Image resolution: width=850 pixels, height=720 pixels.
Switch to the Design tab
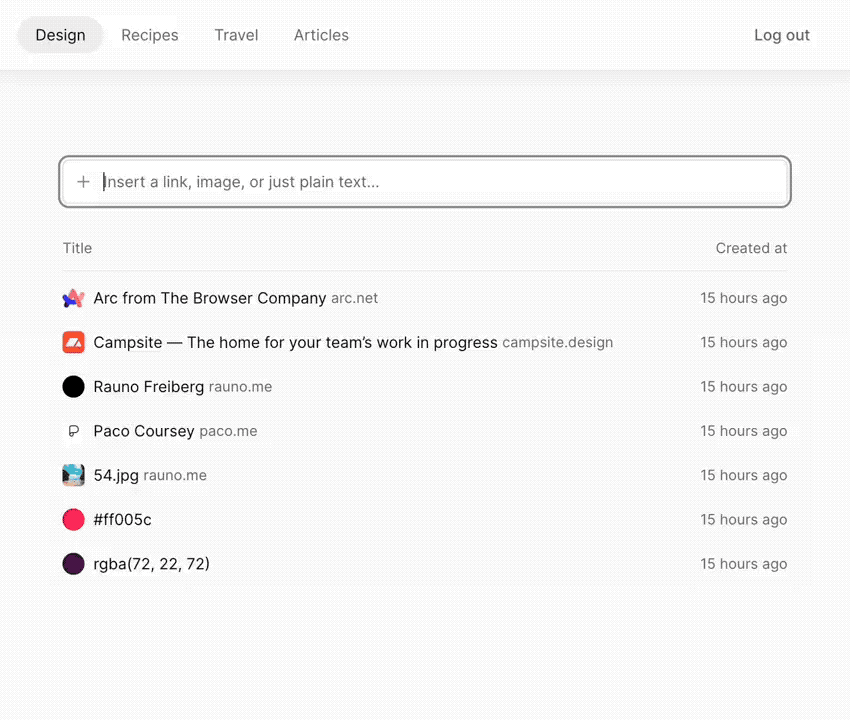pos(60,35)
